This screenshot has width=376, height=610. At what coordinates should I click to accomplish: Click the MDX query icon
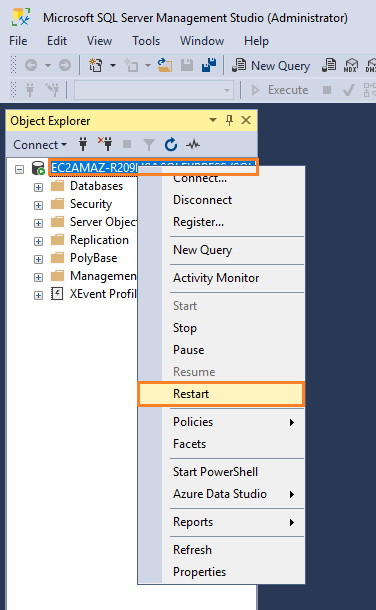351,65
